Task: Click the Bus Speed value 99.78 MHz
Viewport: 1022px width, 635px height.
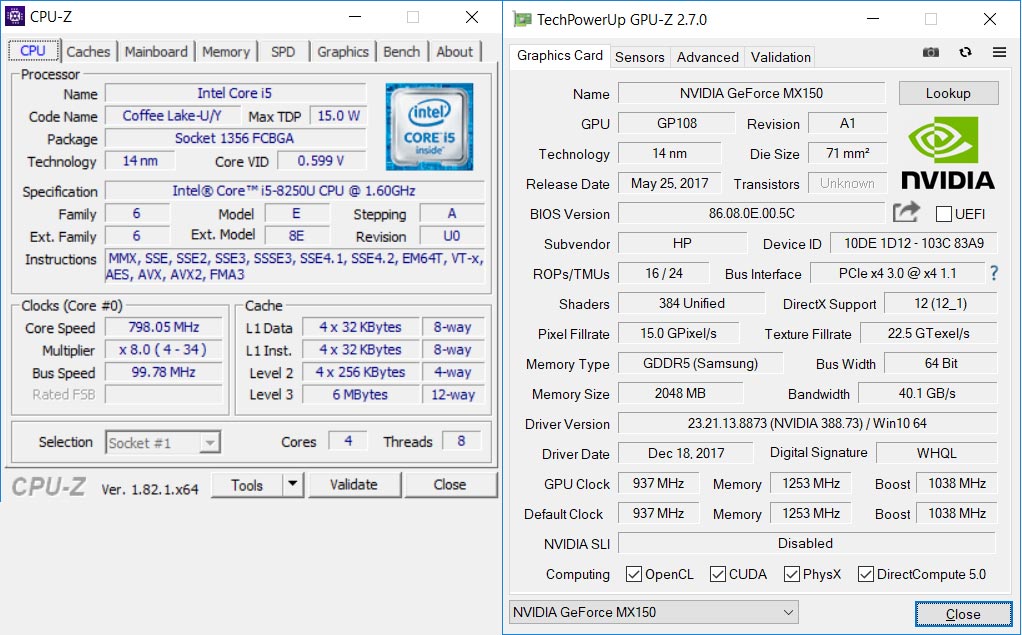Action: click(x=164, y=372)
